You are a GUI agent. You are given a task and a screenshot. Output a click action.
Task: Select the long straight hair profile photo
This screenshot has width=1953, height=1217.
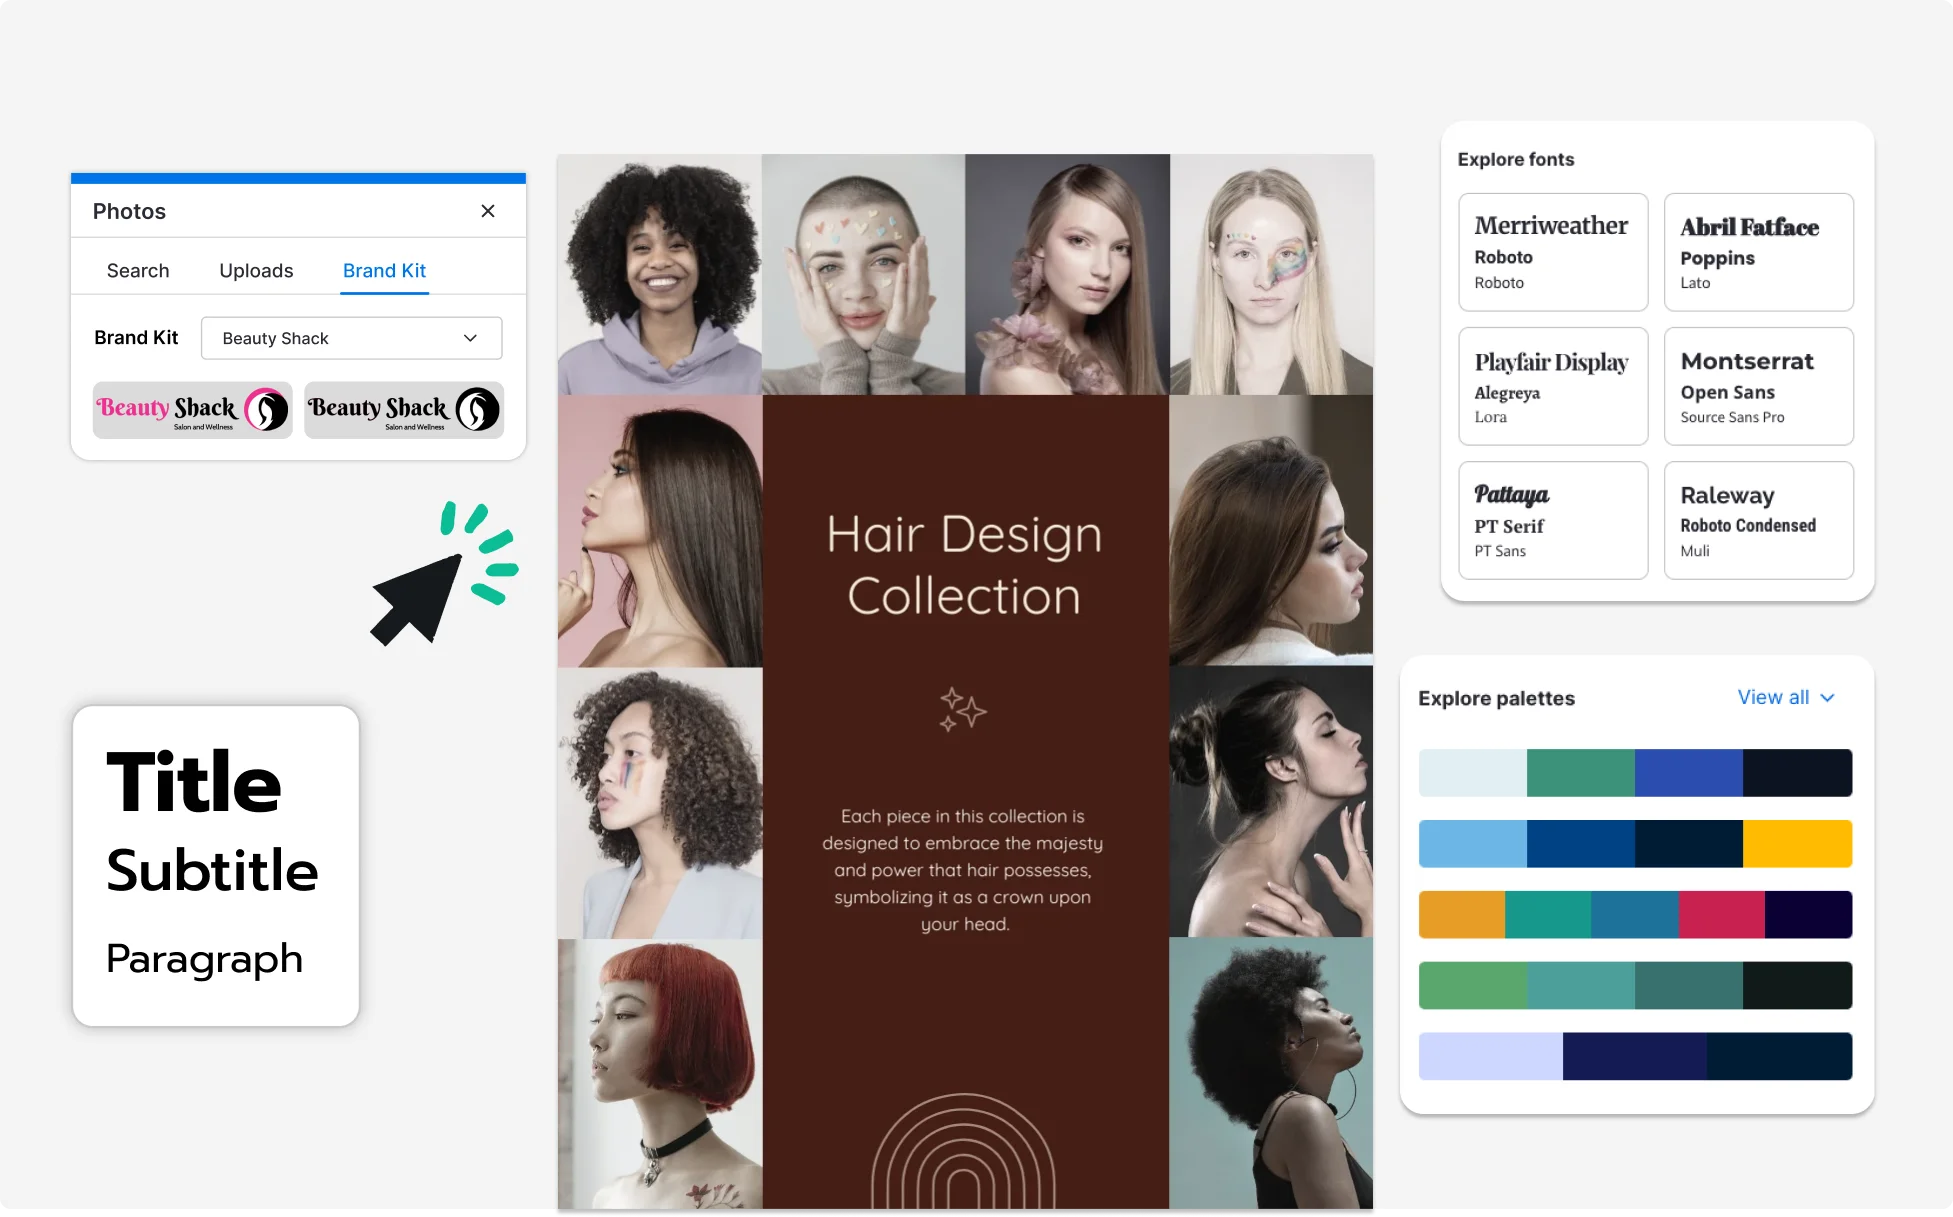[x=660, y=531]
